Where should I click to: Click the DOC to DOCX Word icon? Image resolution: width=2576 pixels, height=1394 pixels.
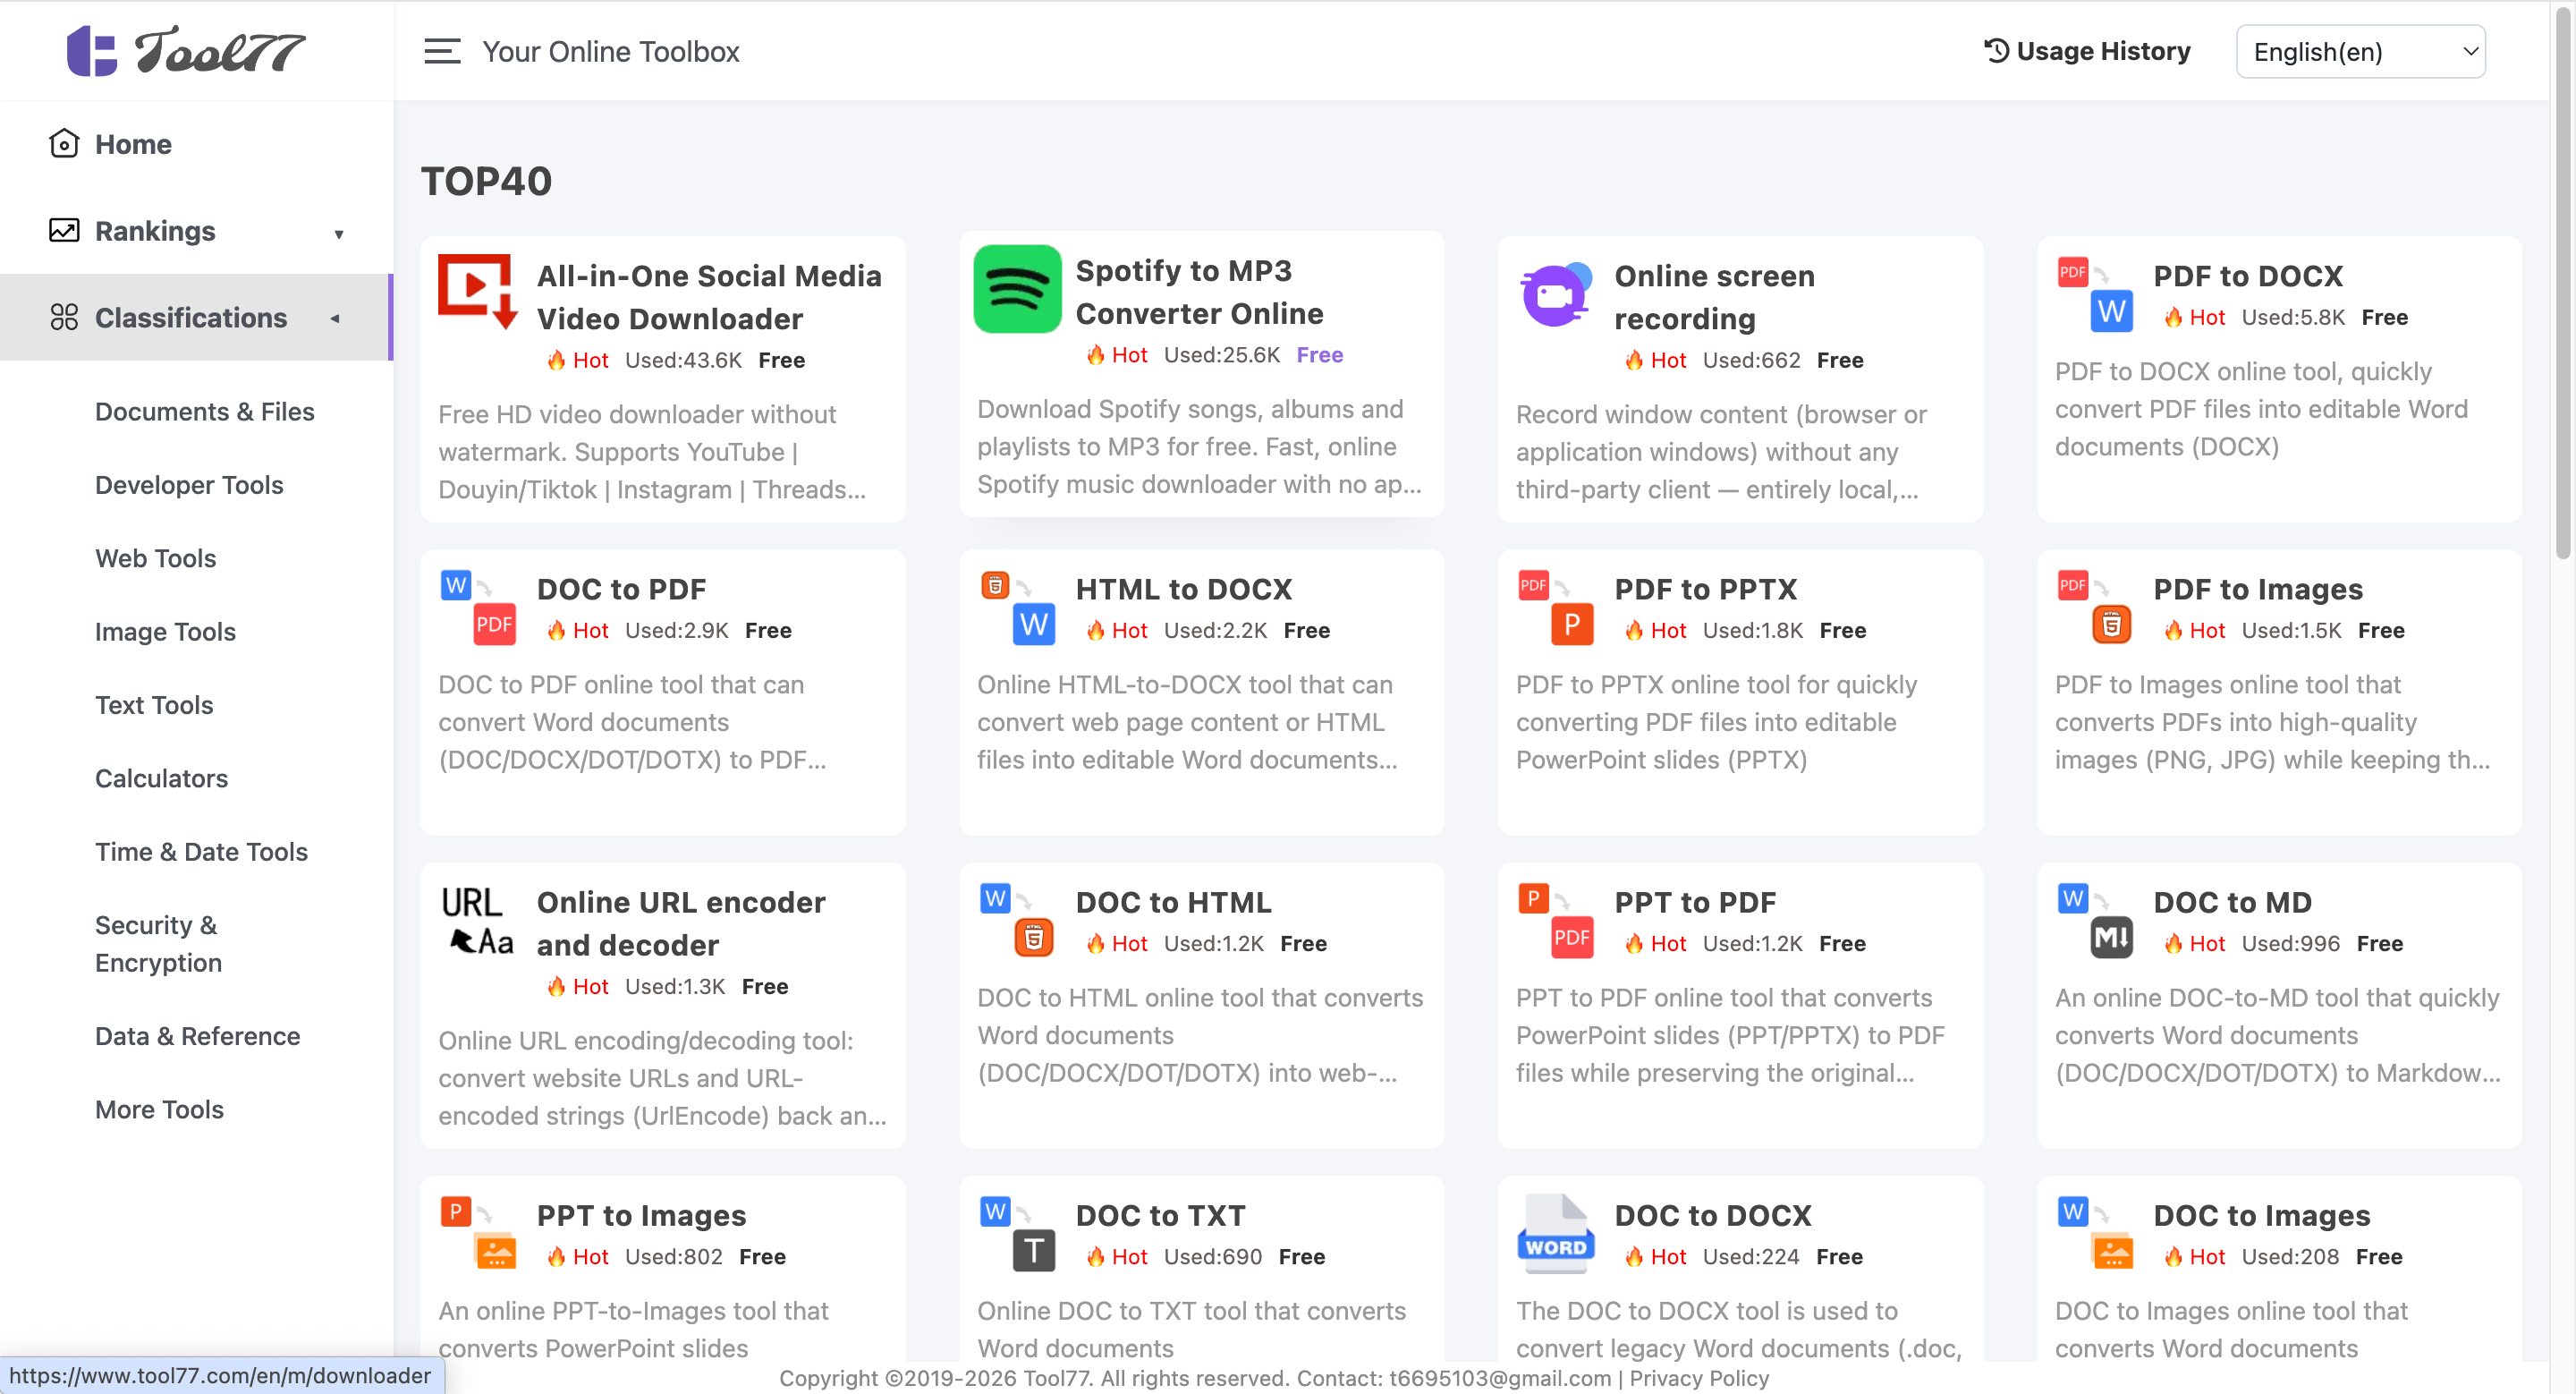[x=1556, y=1234]
